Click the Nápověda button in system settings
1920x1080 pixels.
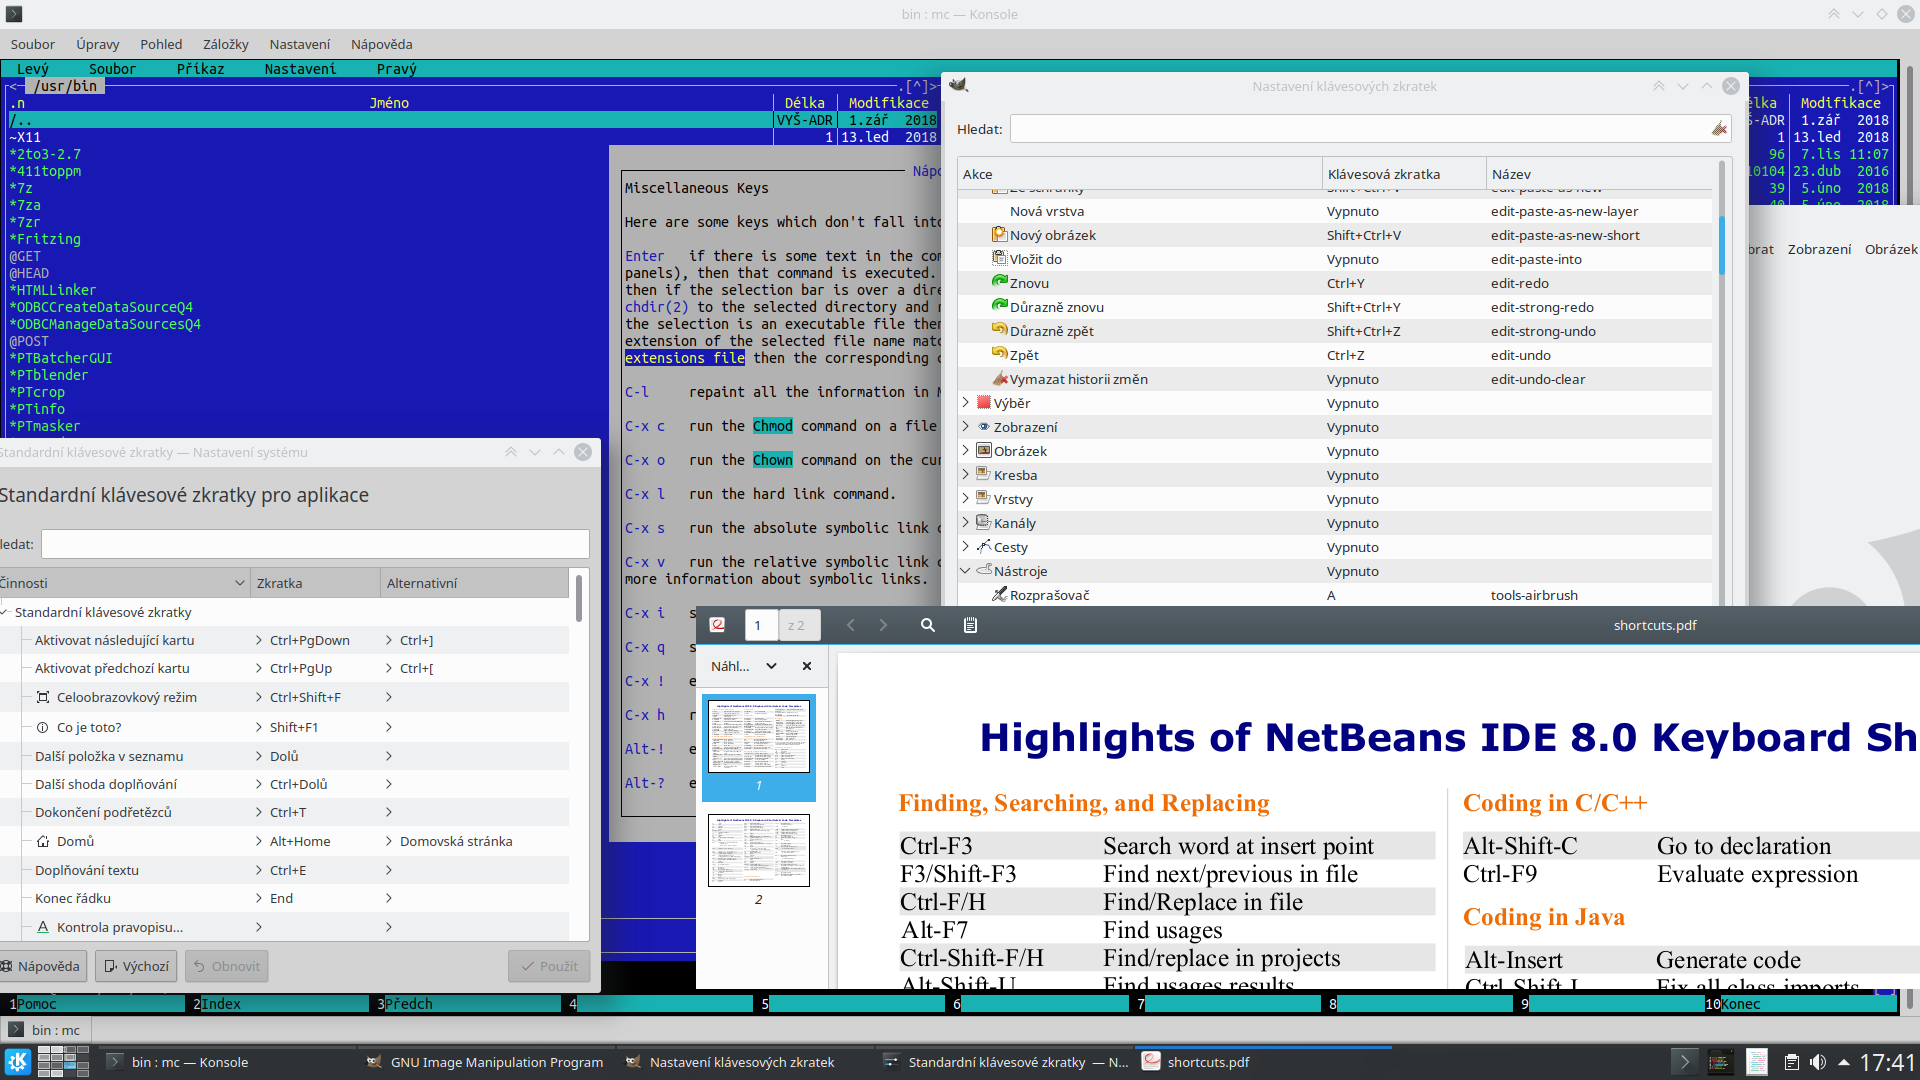click(41, 966)
